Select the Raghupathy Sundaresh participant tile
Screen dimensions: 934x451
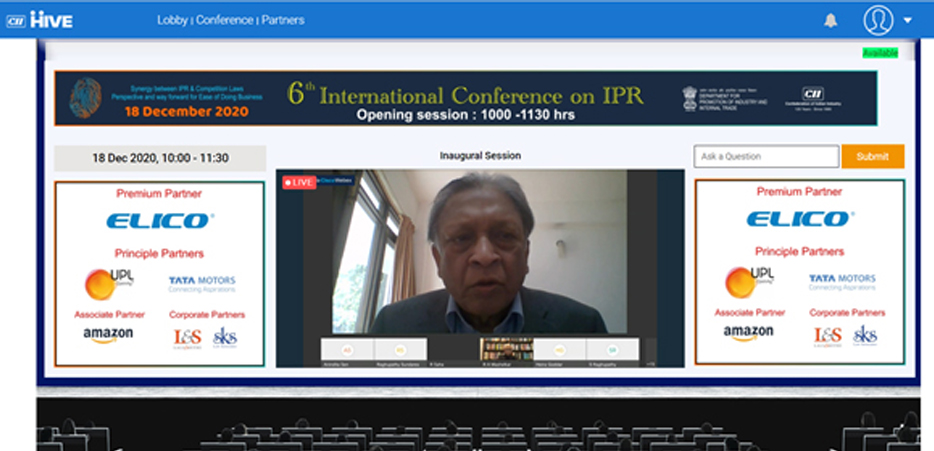[400, 352]
